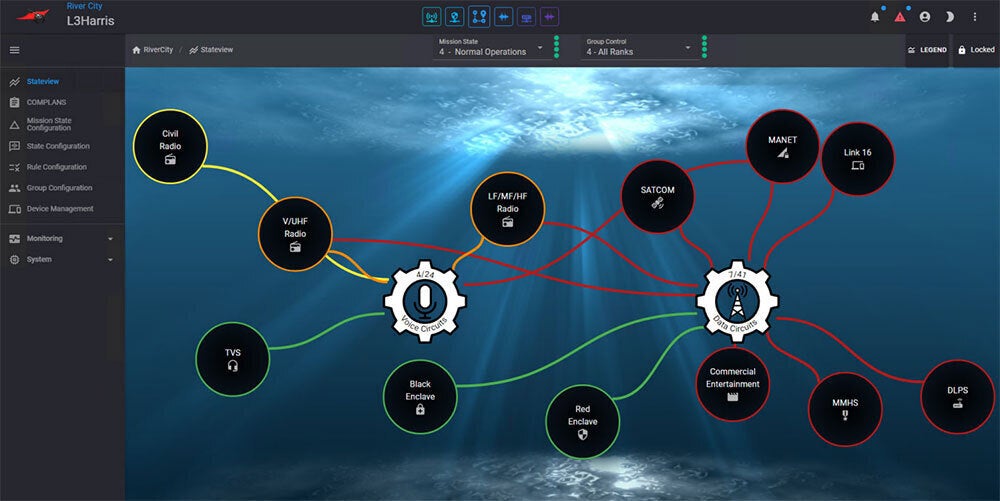The height and width of the screenshot is (501, 1000).
Task: Open the Voice Circuits gear hub
Action: pyautogui.click(x=425, y=301)
